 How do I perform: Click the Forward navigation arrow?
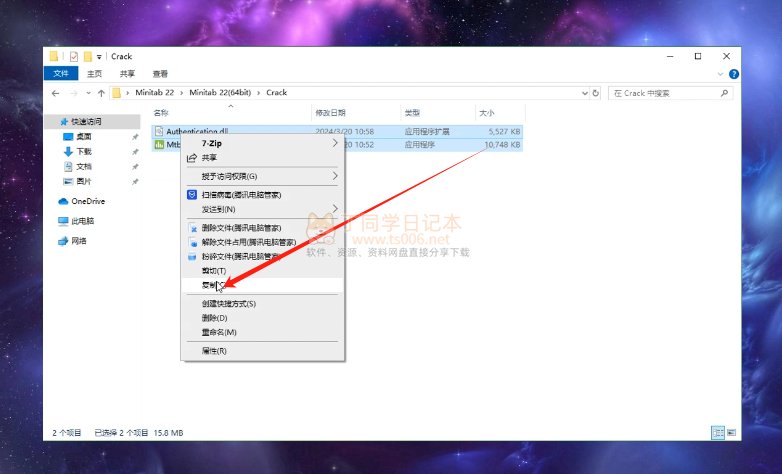click(x=73, y=93)
